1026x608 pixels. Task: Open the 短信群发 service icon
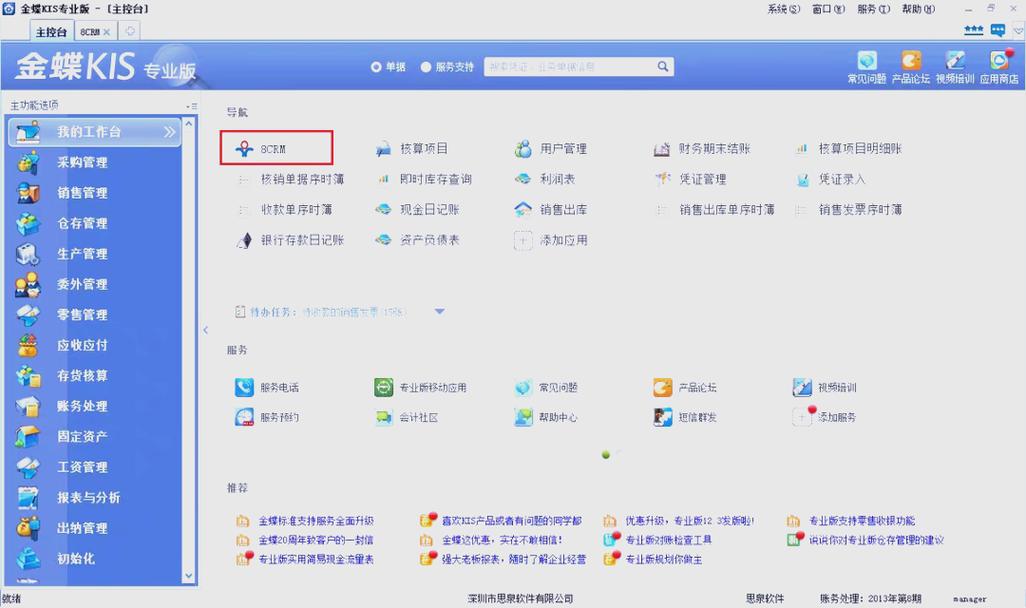click(685, 417)
